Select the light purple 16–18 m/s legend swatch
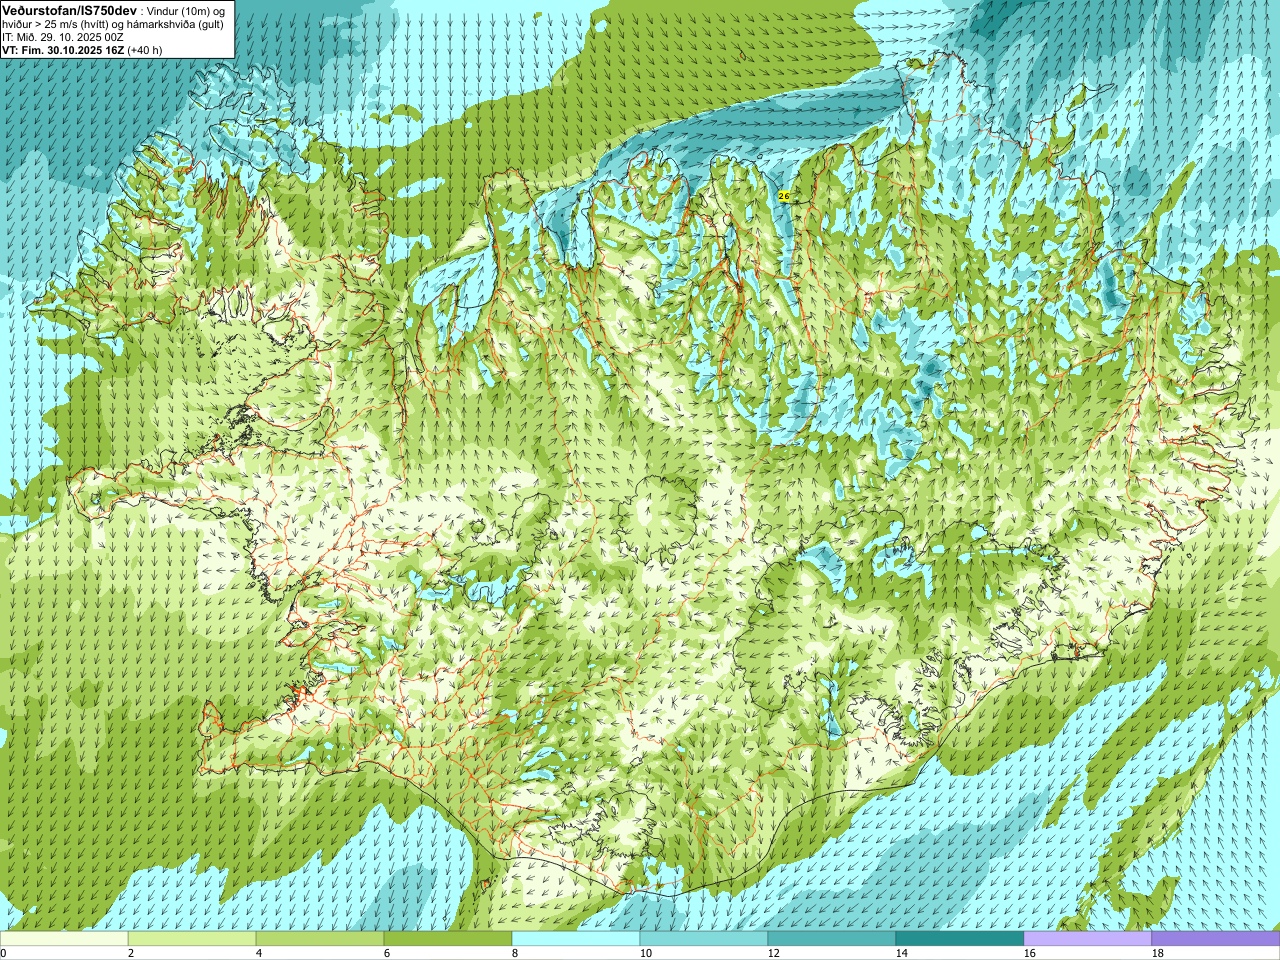 tap(1088, 939)
